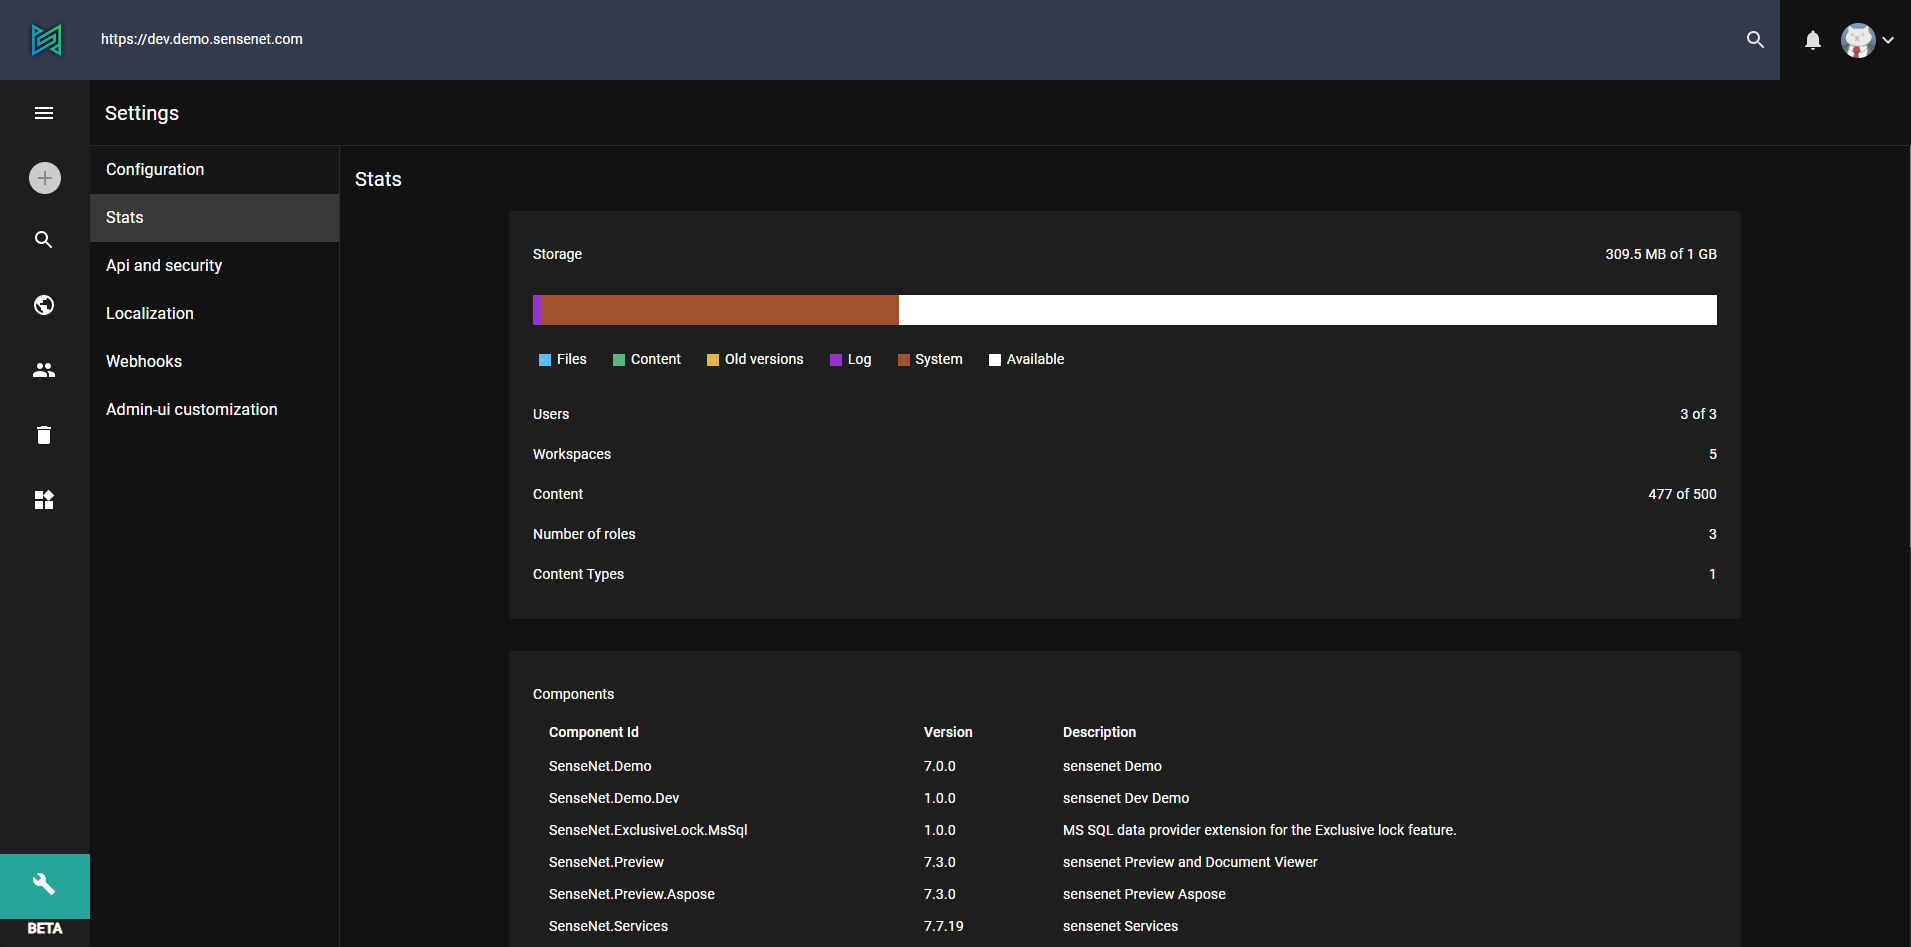Click the Content Types label
1911x947 pixels.
coord(578,574)
